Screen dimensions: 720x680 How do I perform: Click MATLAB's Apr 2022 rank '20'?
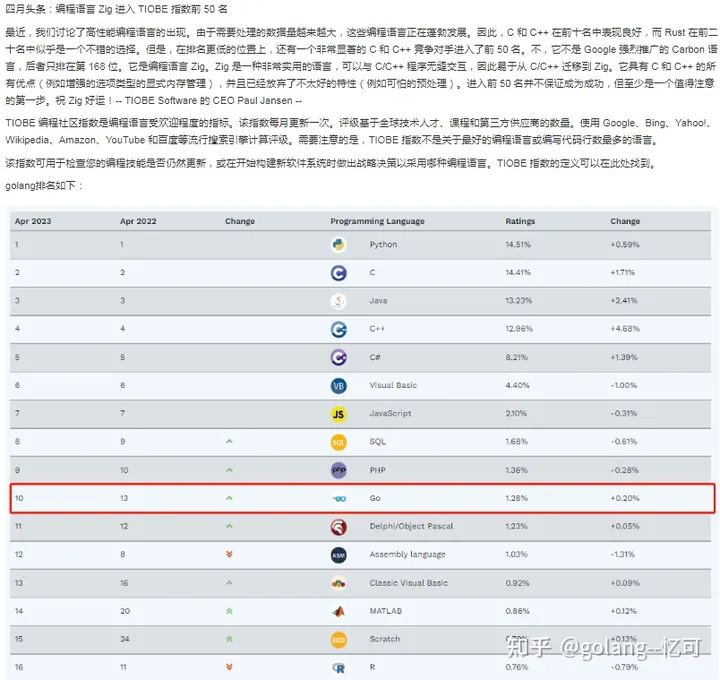pos(125,611)
